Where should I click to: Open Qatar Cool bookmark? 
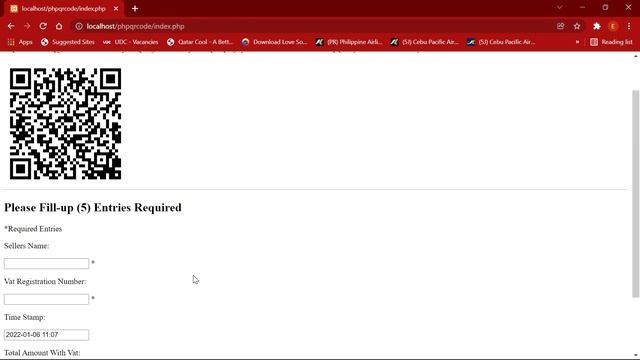point(200,42)
